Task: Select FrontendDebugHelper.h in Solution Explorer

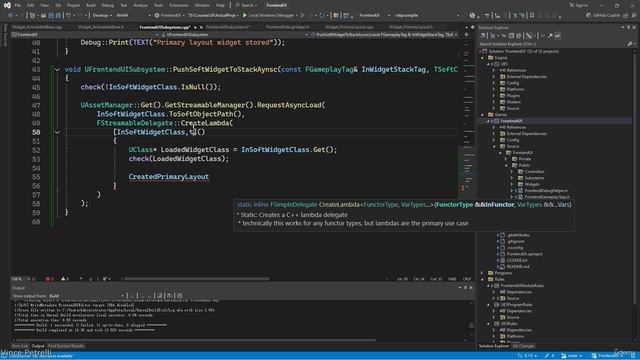Action: pos(546,191)
